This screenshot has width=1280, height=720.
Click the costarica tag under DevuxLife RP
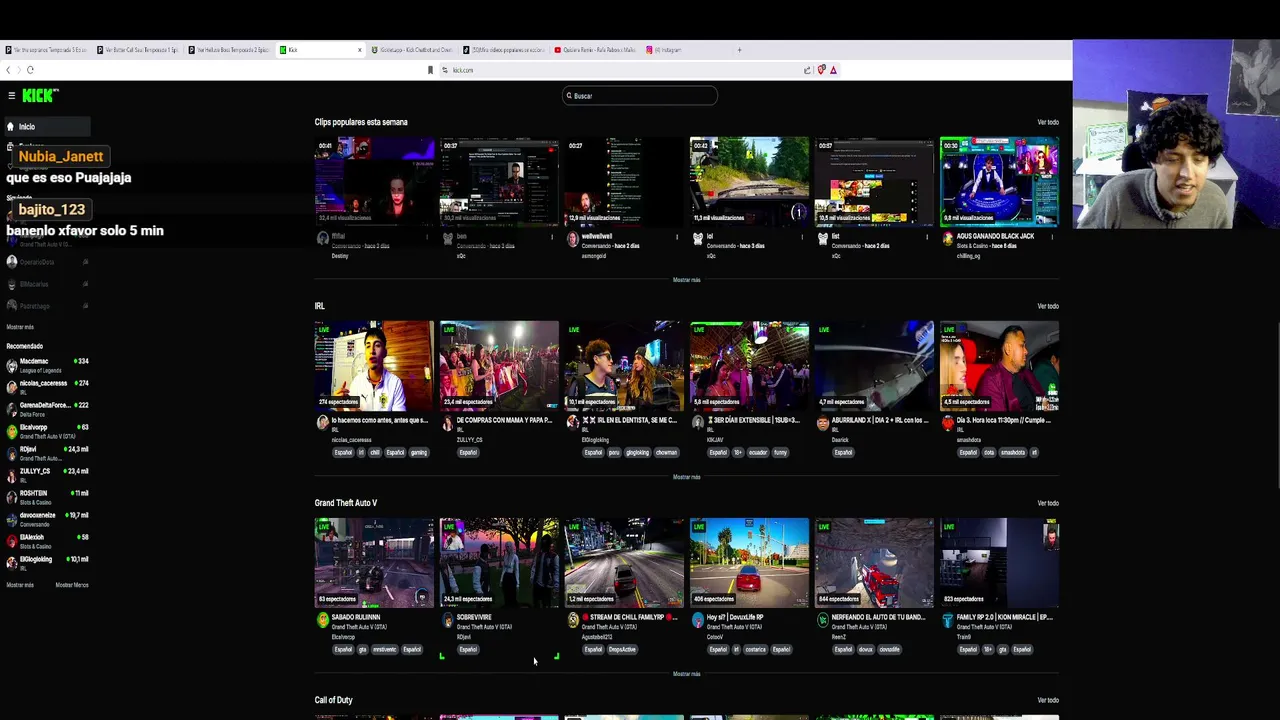tap(755, 650)
